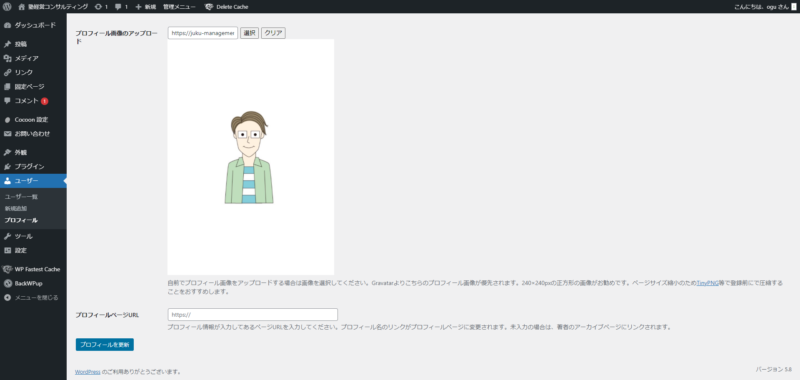Click the クリア button to clear image
This screenshot has width=800, height=380.
(x=273, y=33)
